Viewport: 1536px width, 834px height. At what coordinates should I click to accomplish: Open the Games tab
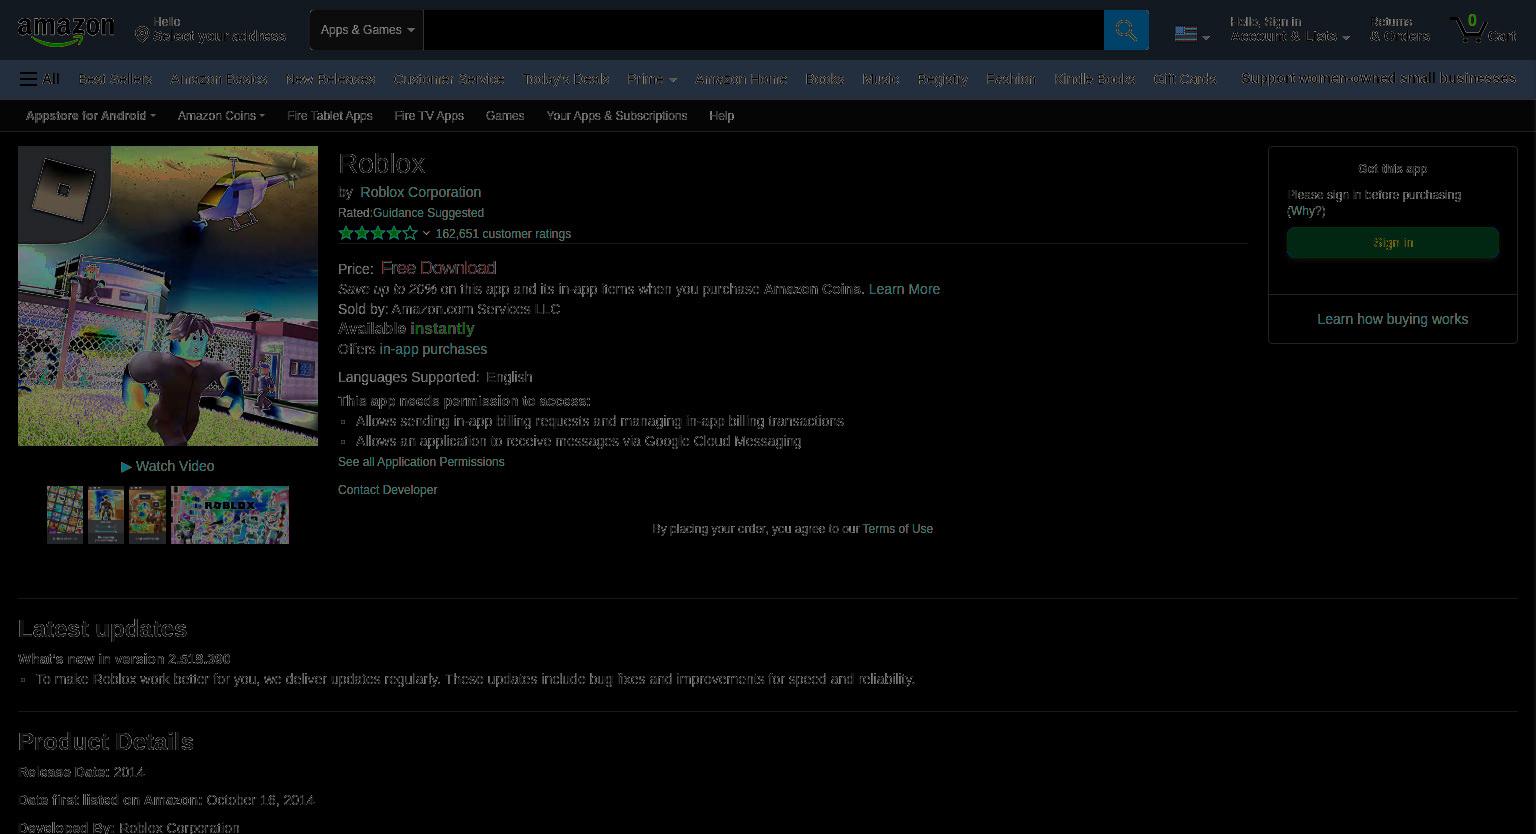pyautogui.click(x=505, y=116)
